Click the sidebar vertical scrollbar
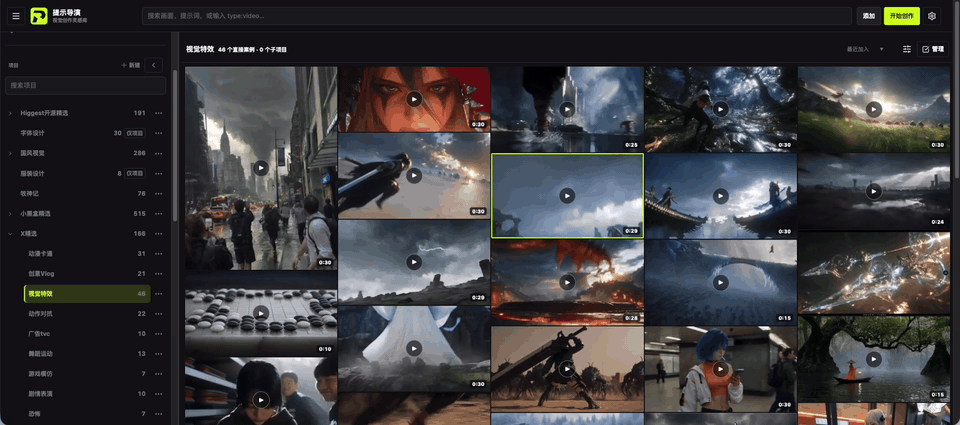 click(176, 147)
